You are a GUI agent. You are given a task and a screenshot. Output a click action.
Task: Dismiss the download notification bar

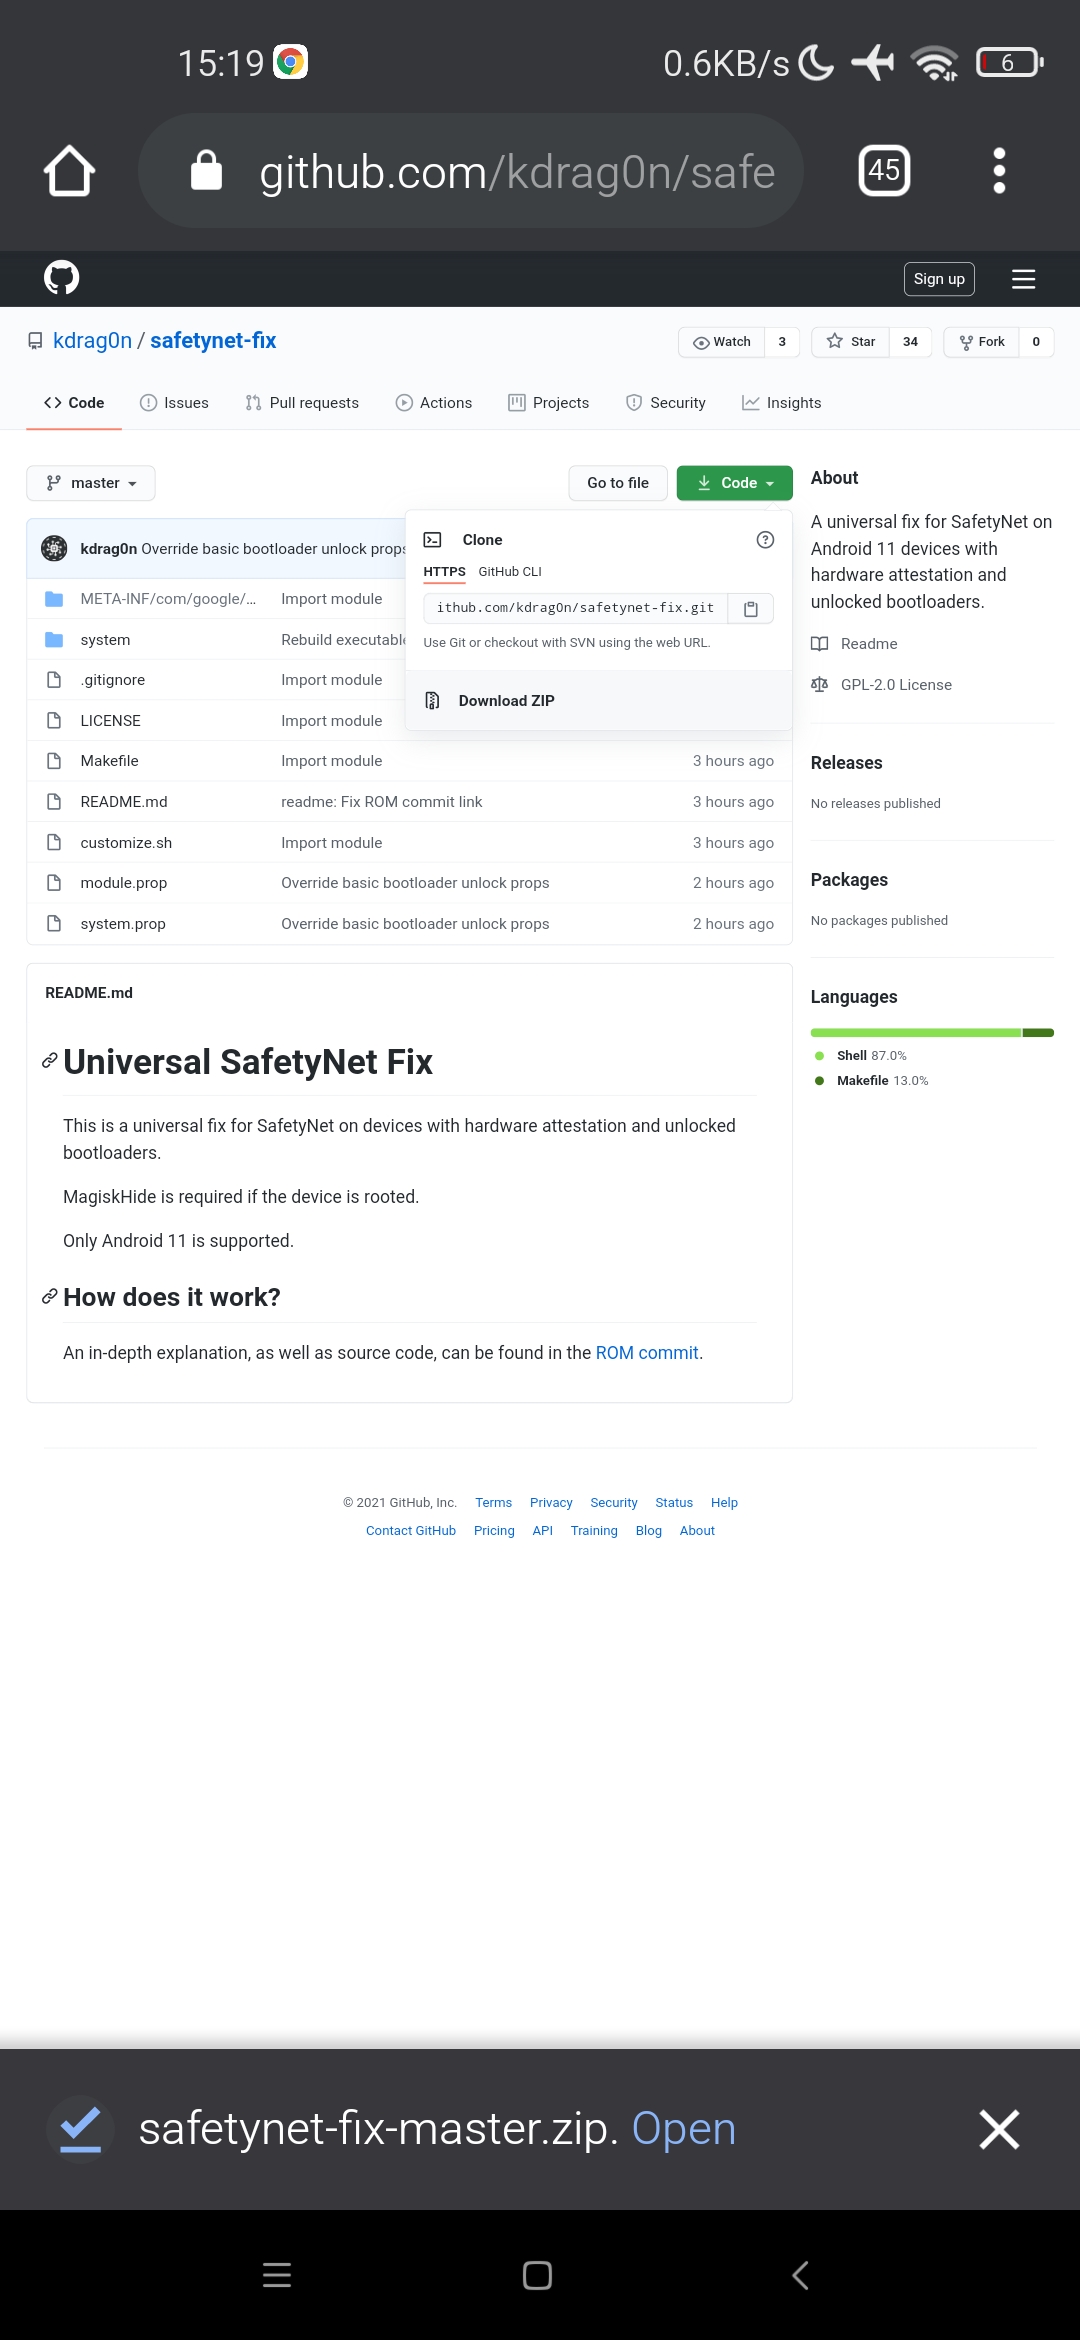coord(999,2129)
